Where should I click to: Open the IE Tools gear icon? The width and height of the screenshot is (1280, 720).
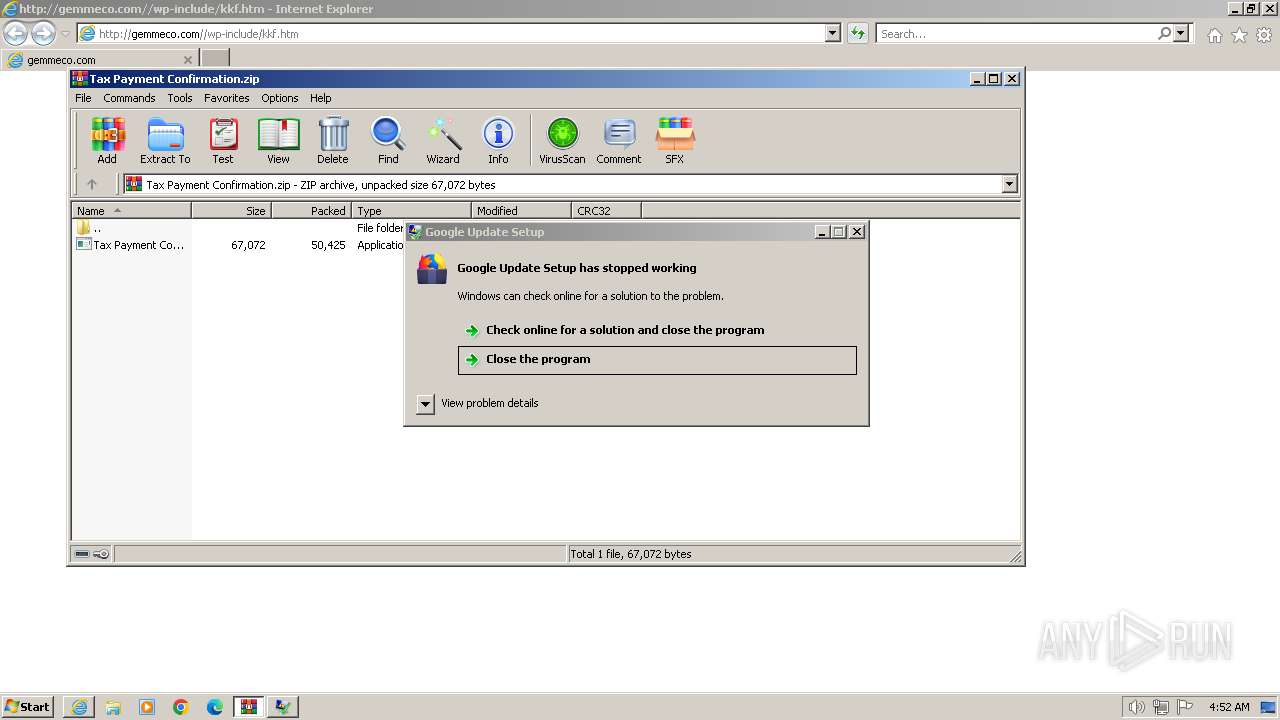click(x=1264, y=35)
